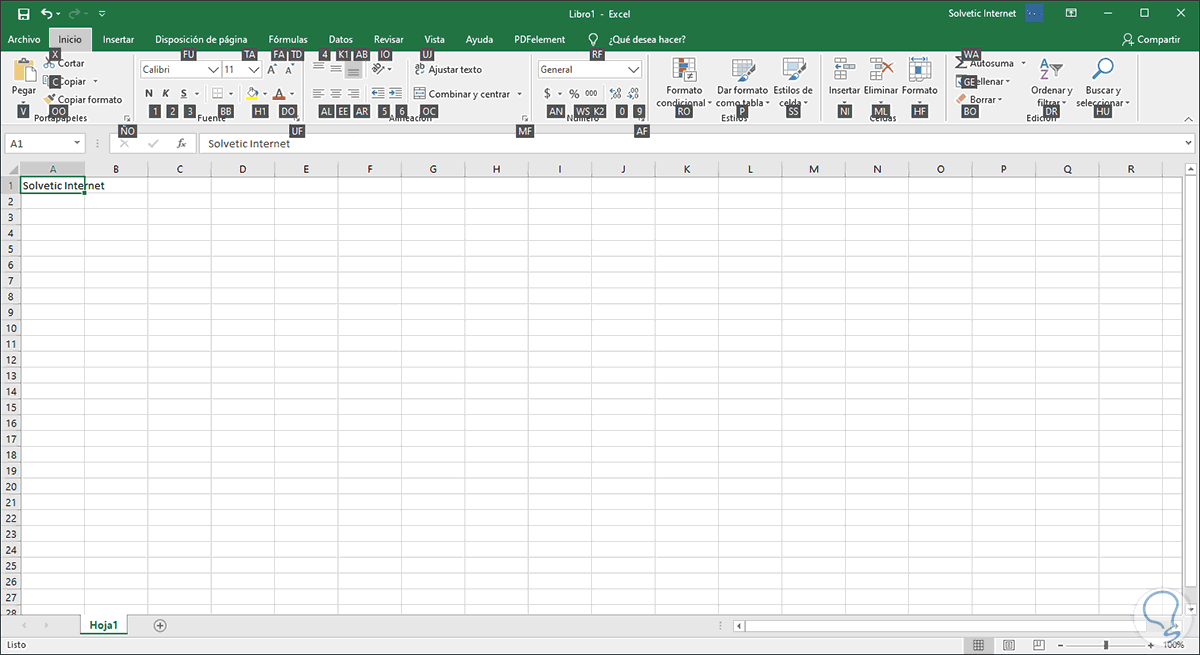Click column header D
This screenshot has width=1200, height=655.
pyautogui.click(x=243, y=169)
